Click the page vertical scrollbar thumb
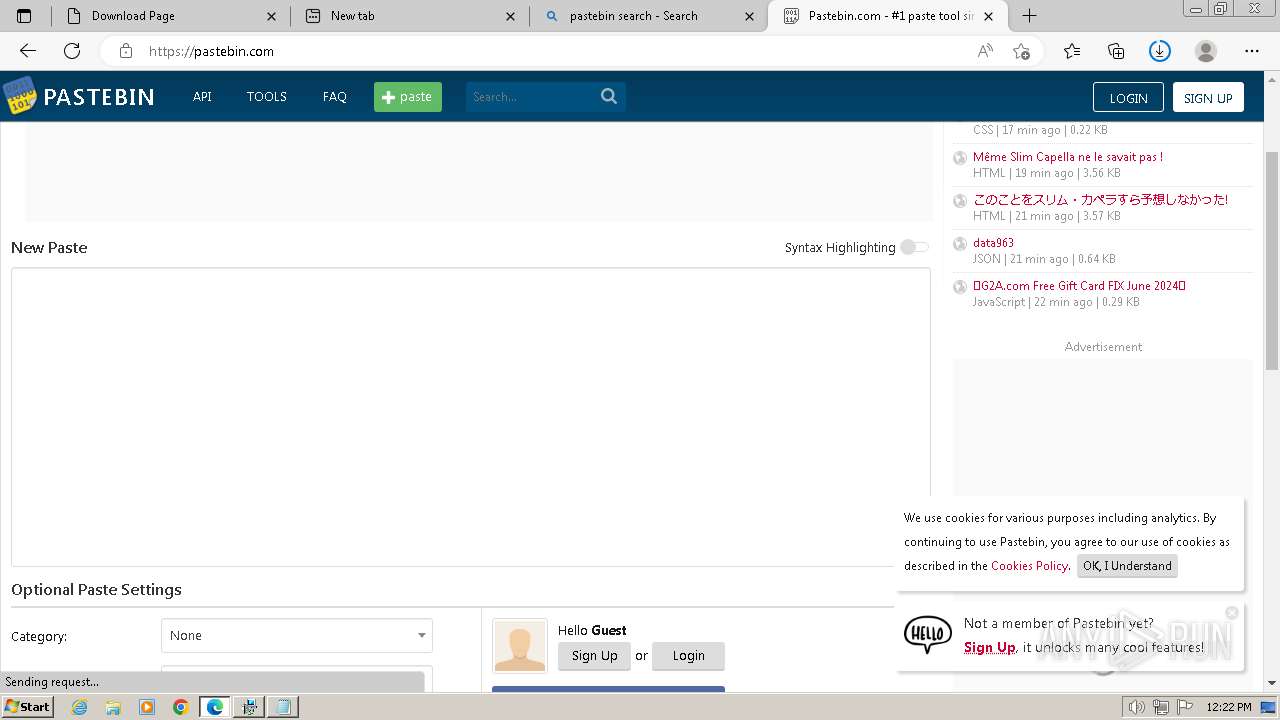The image size is (1280, 720). [1272, 260]
